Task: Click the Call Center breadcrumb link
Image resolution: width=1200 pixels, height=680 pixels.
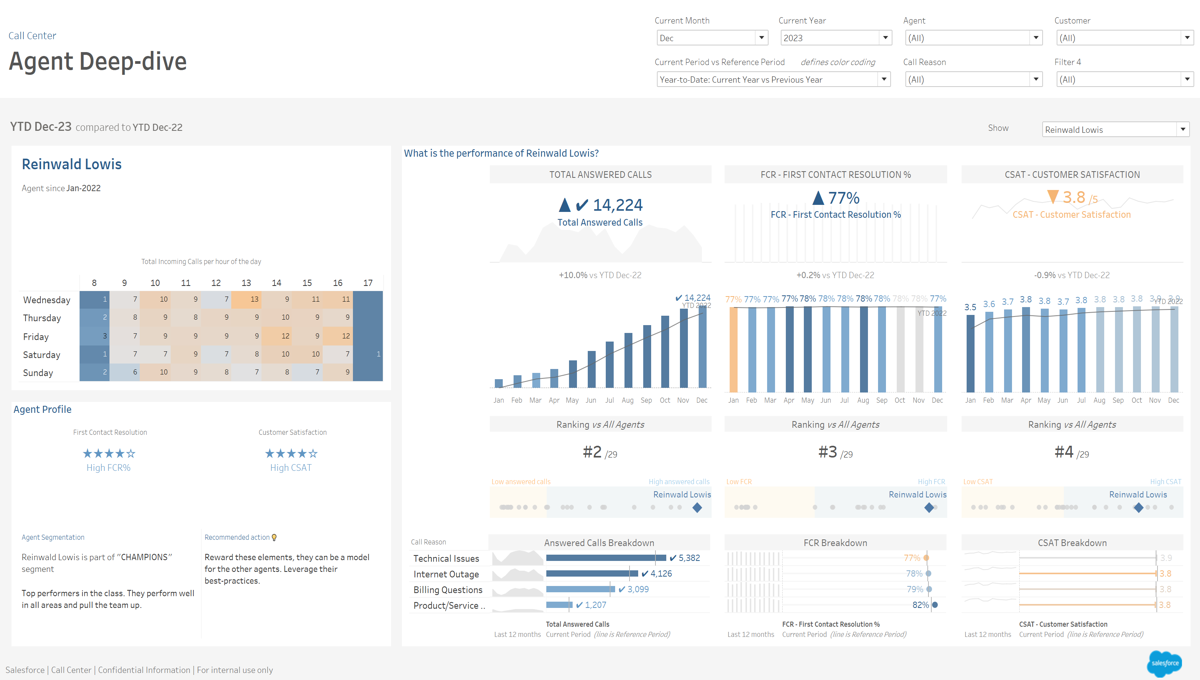Action: pyautogui.click(x=32, y=36)
